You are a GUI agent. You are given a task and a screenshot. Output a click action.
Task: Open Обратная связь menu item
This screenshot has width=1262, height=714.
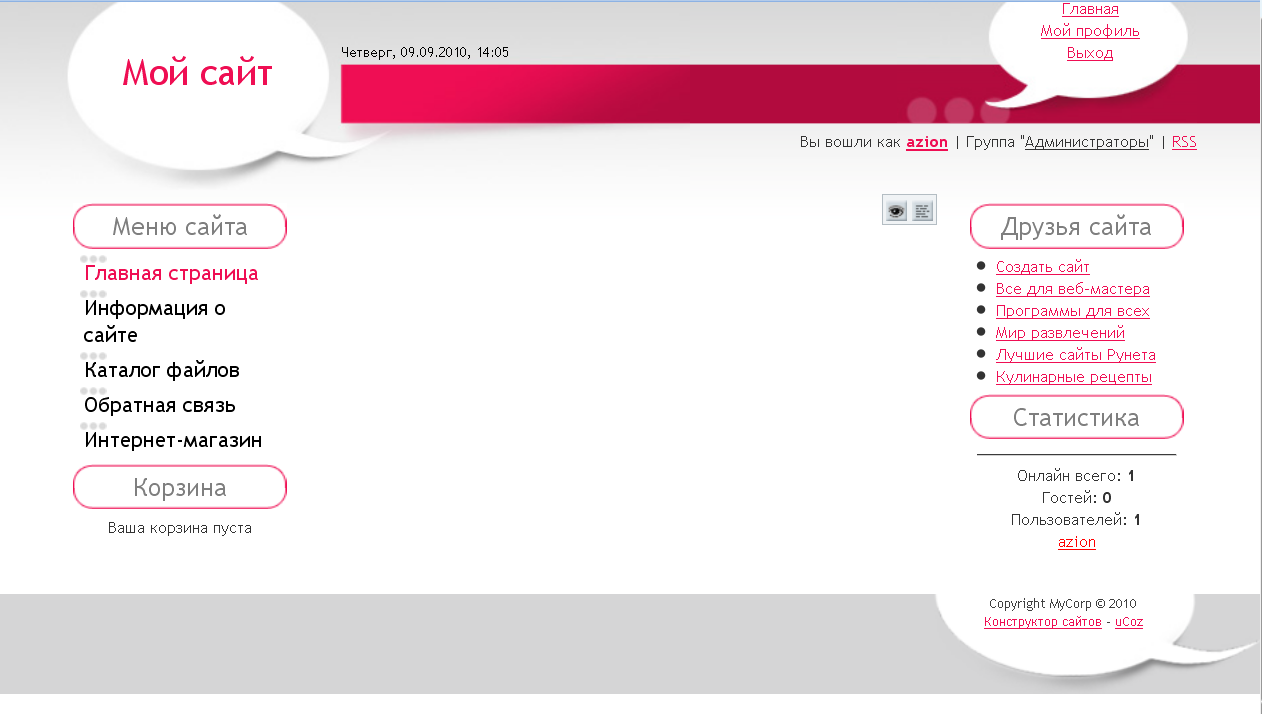pyautogui.click(x=160, y=405)
